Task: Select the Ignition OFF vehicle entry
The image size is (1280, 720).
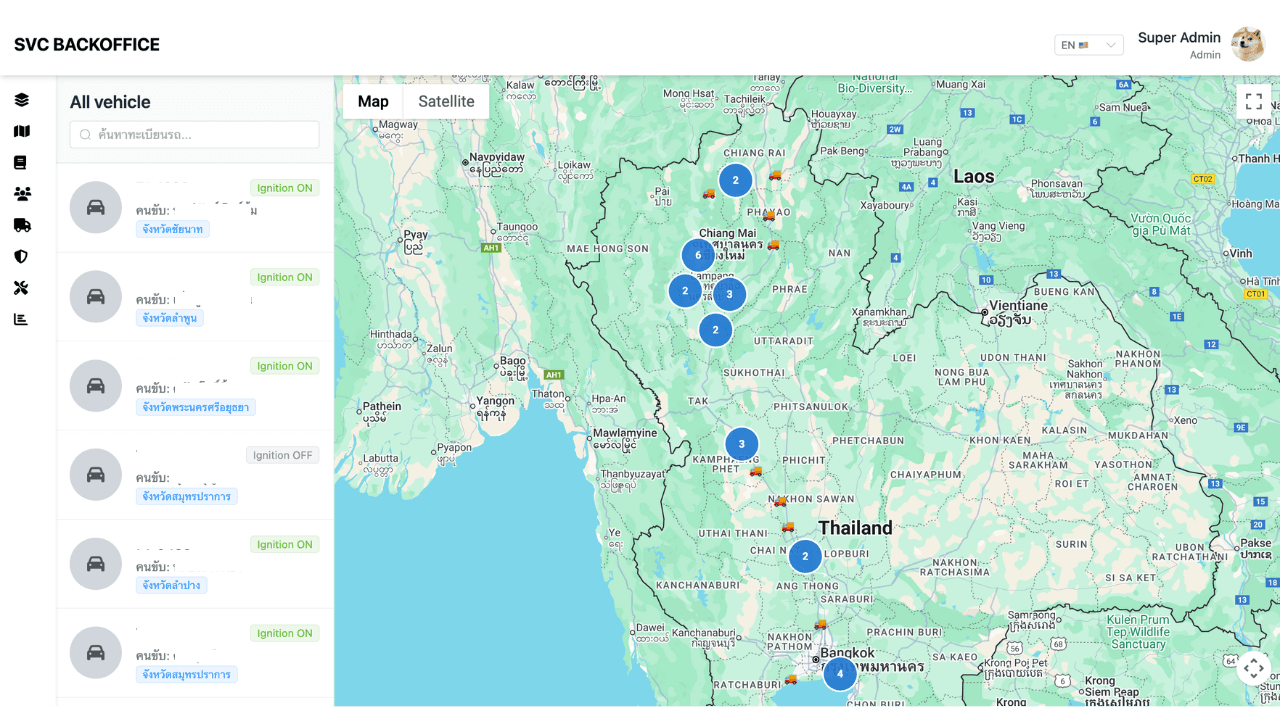Action: [195, 475]
